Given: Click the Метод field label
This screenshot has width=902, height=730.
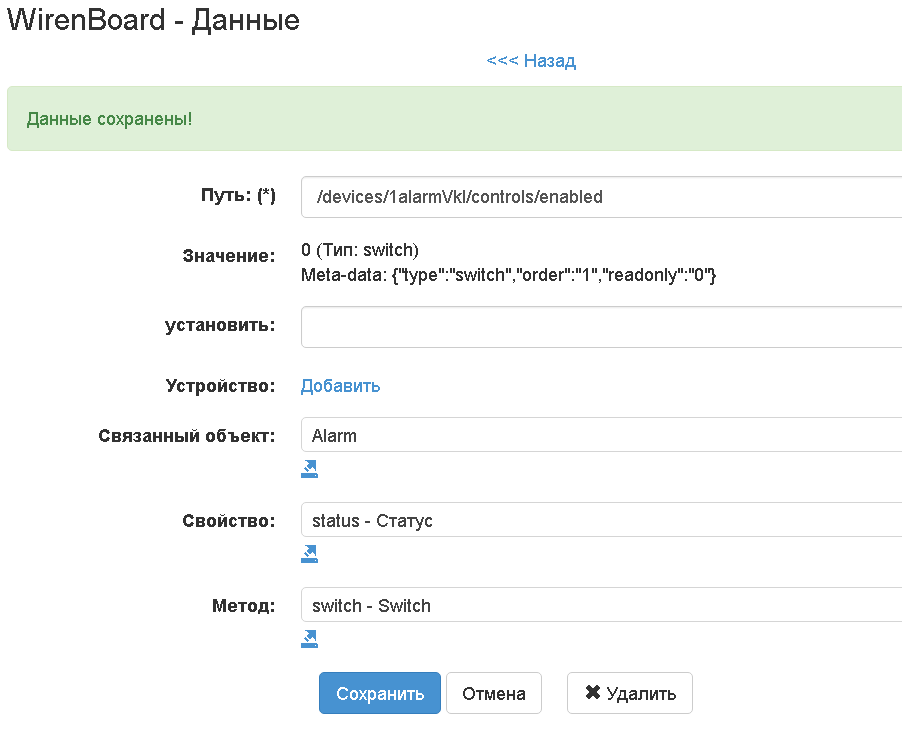Looking at the screenshot, I should tap(243, 606).
